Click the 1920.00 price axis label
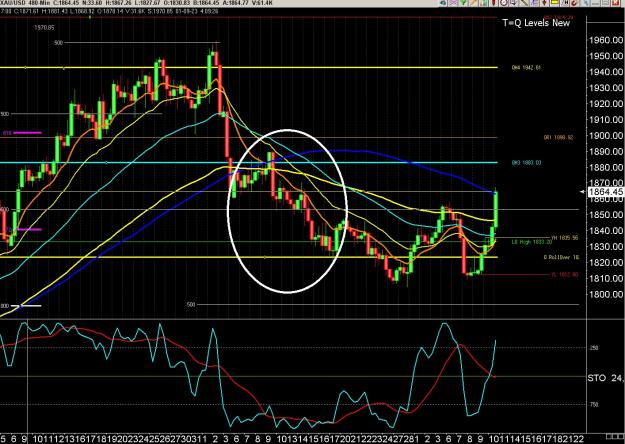 pyautogui.click(x=605, y=104)
